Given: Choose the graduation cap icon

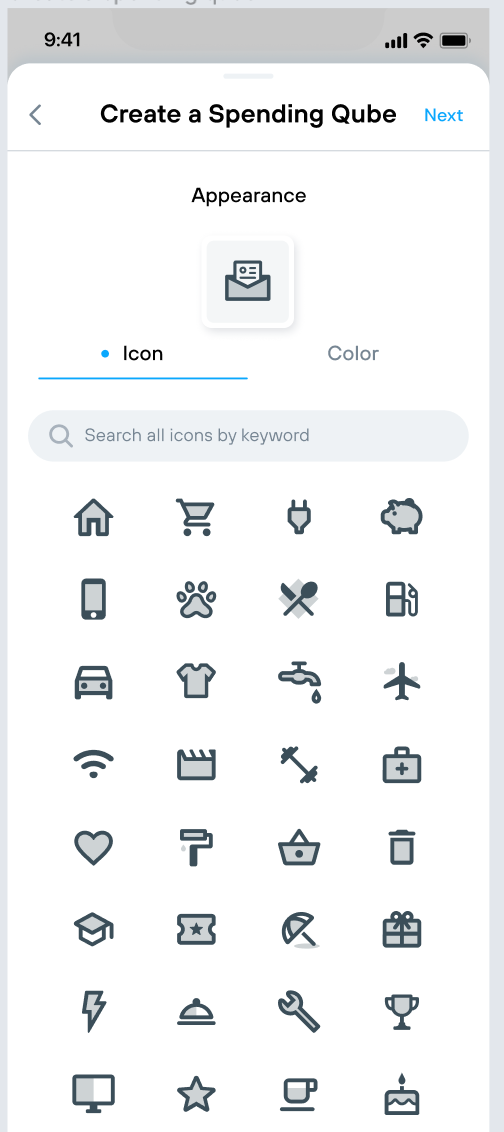Looking at the screenshot, I should 94,930.
